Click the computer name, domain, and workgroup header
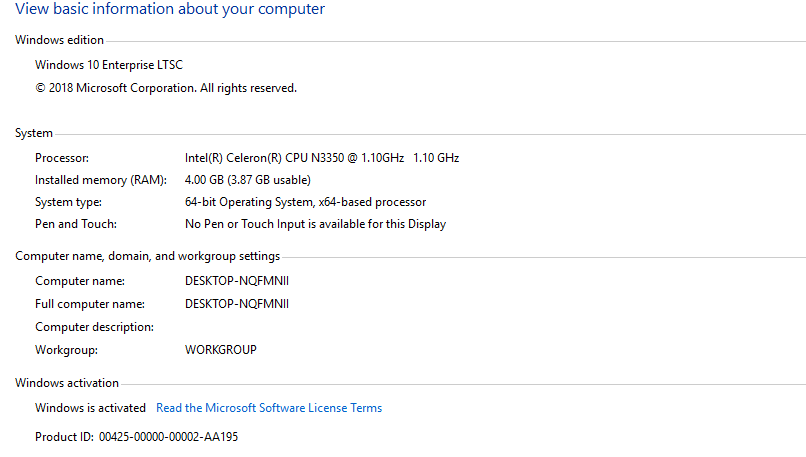 tap(147, 256)
